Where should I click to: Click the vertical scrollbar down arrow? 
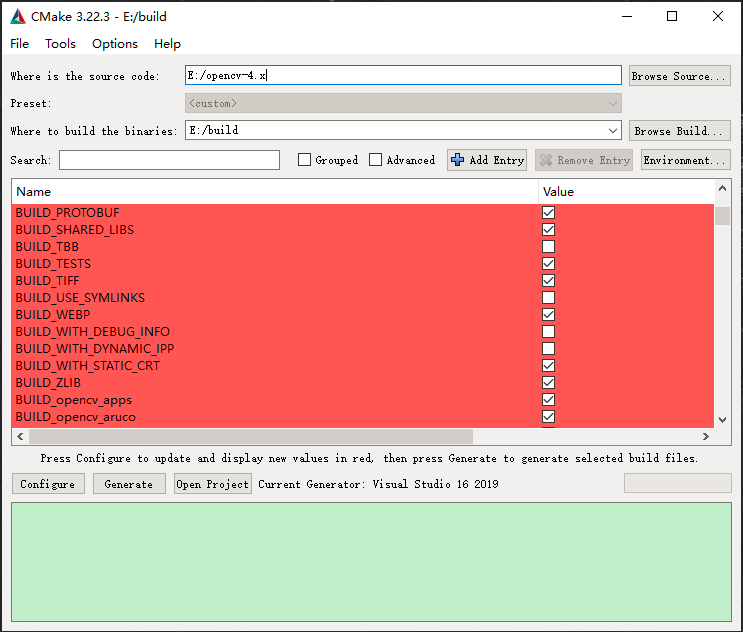coord(722,420)
